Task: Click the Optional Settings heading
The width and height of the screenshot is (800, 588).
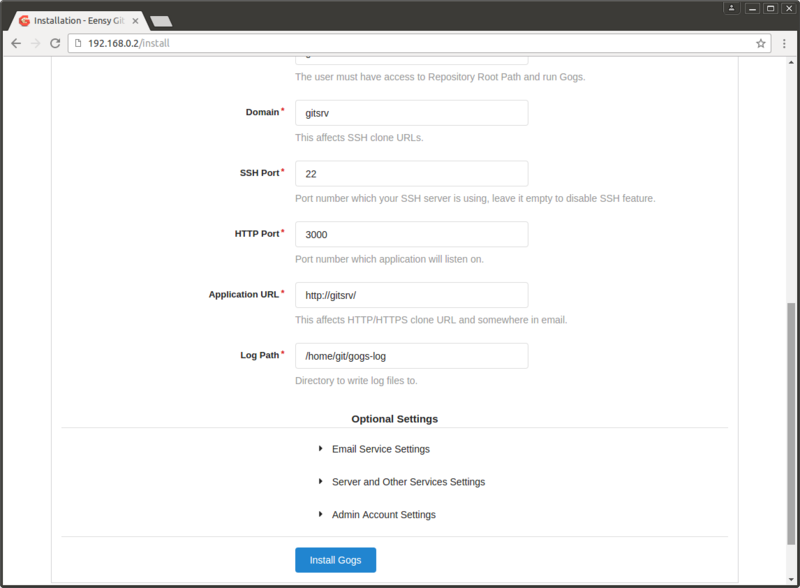Action: click(x=394, y=419)
